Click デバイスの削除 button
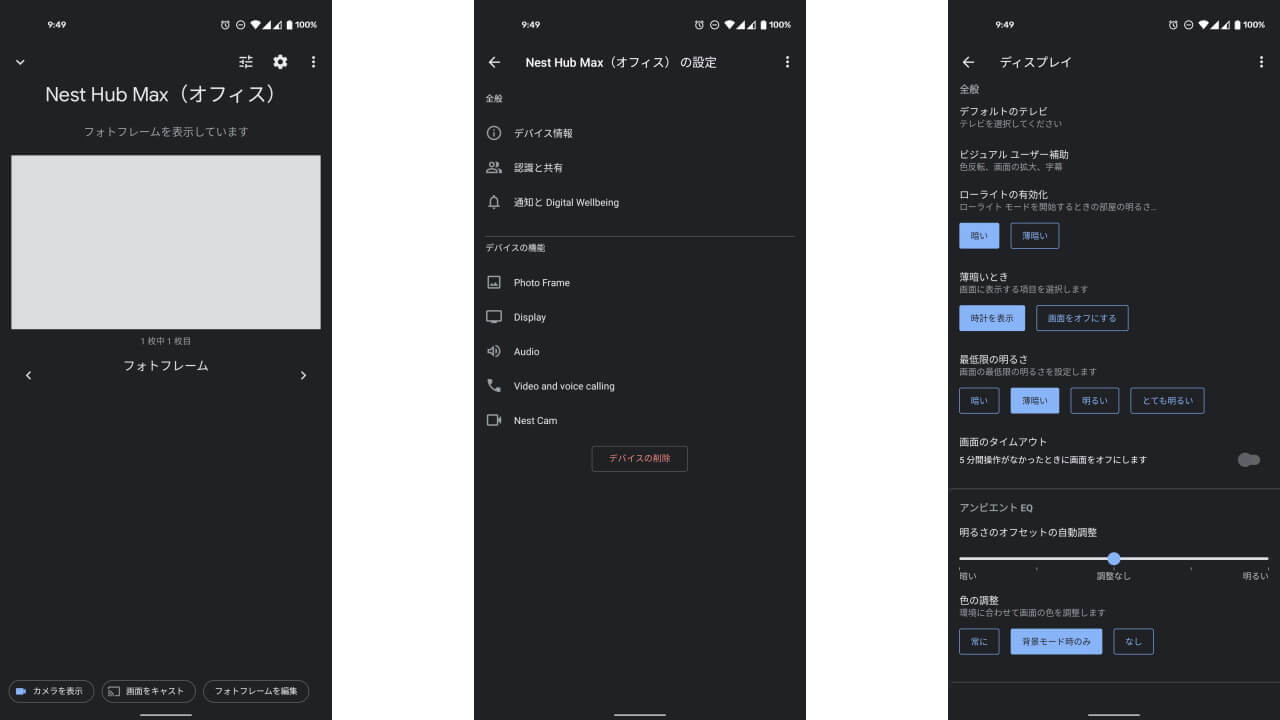The width and height of the screenshot is (1280, 720). pyautogui.click(x=639, y=458)
